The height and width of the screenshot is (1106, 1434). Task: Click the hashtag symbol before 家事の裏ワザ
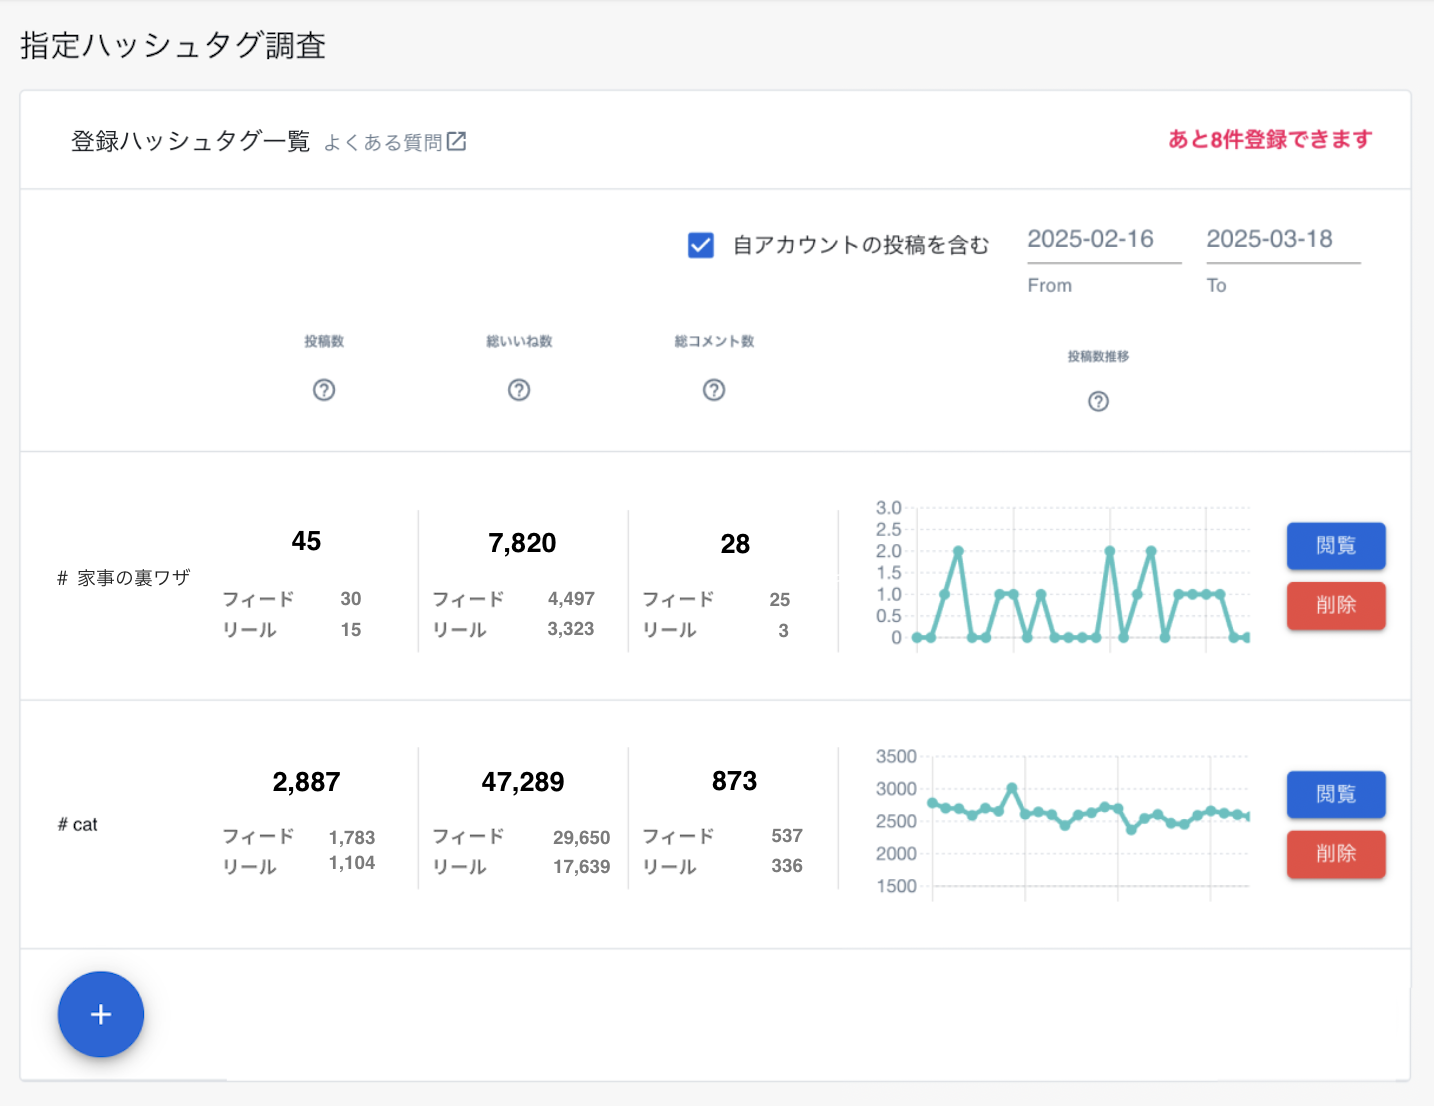tap(61, 577)
